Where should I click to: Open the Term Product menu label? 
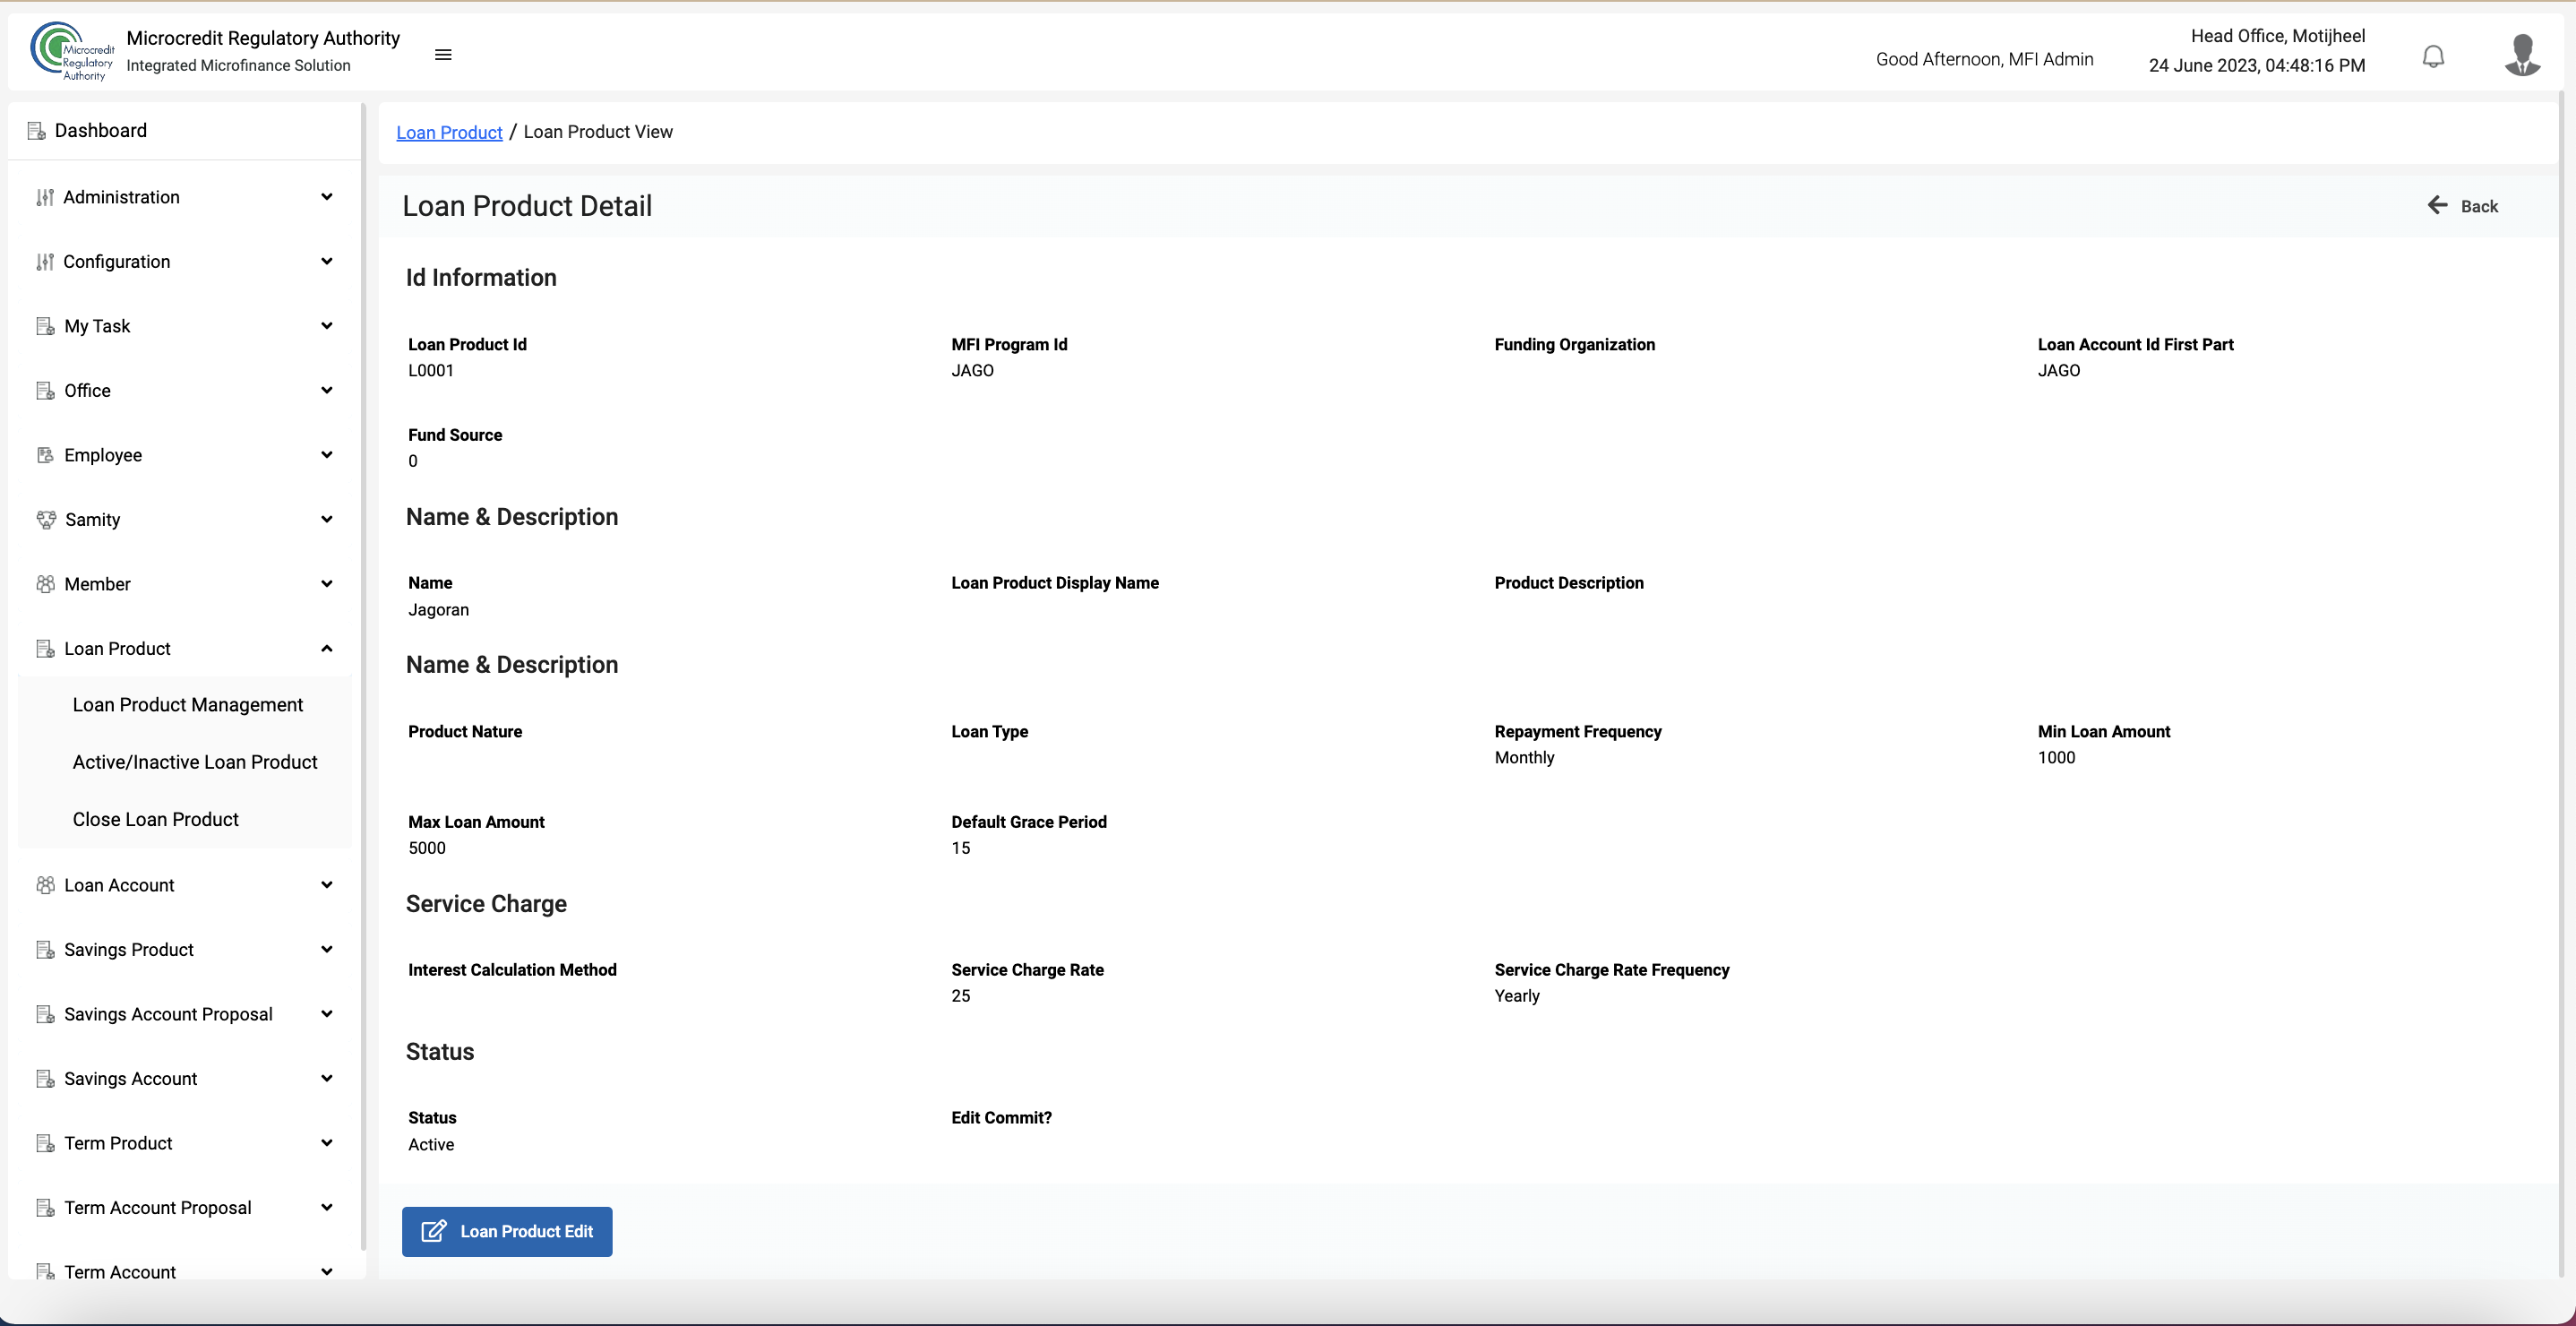pyautogui.click(x=118, y=1143)
